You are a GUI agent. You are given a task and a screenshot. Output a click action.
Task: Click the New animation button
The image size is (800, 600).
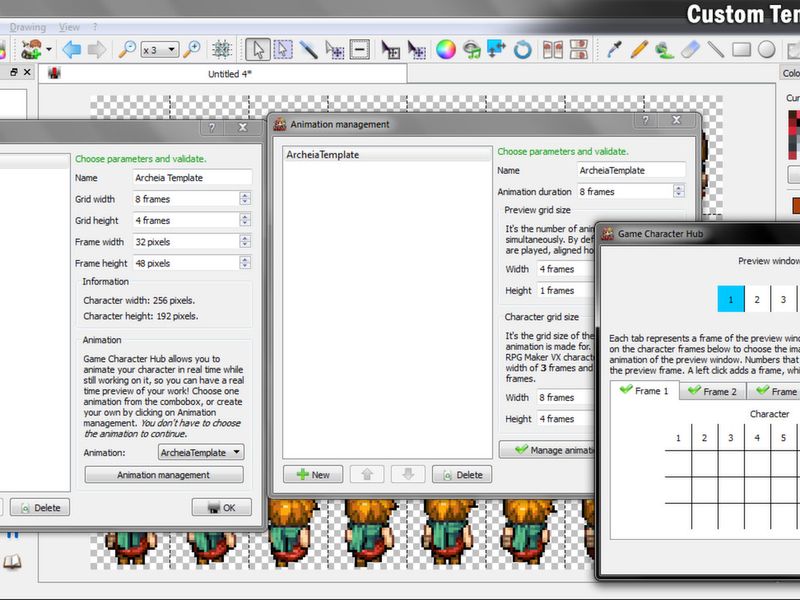point(313,474)
